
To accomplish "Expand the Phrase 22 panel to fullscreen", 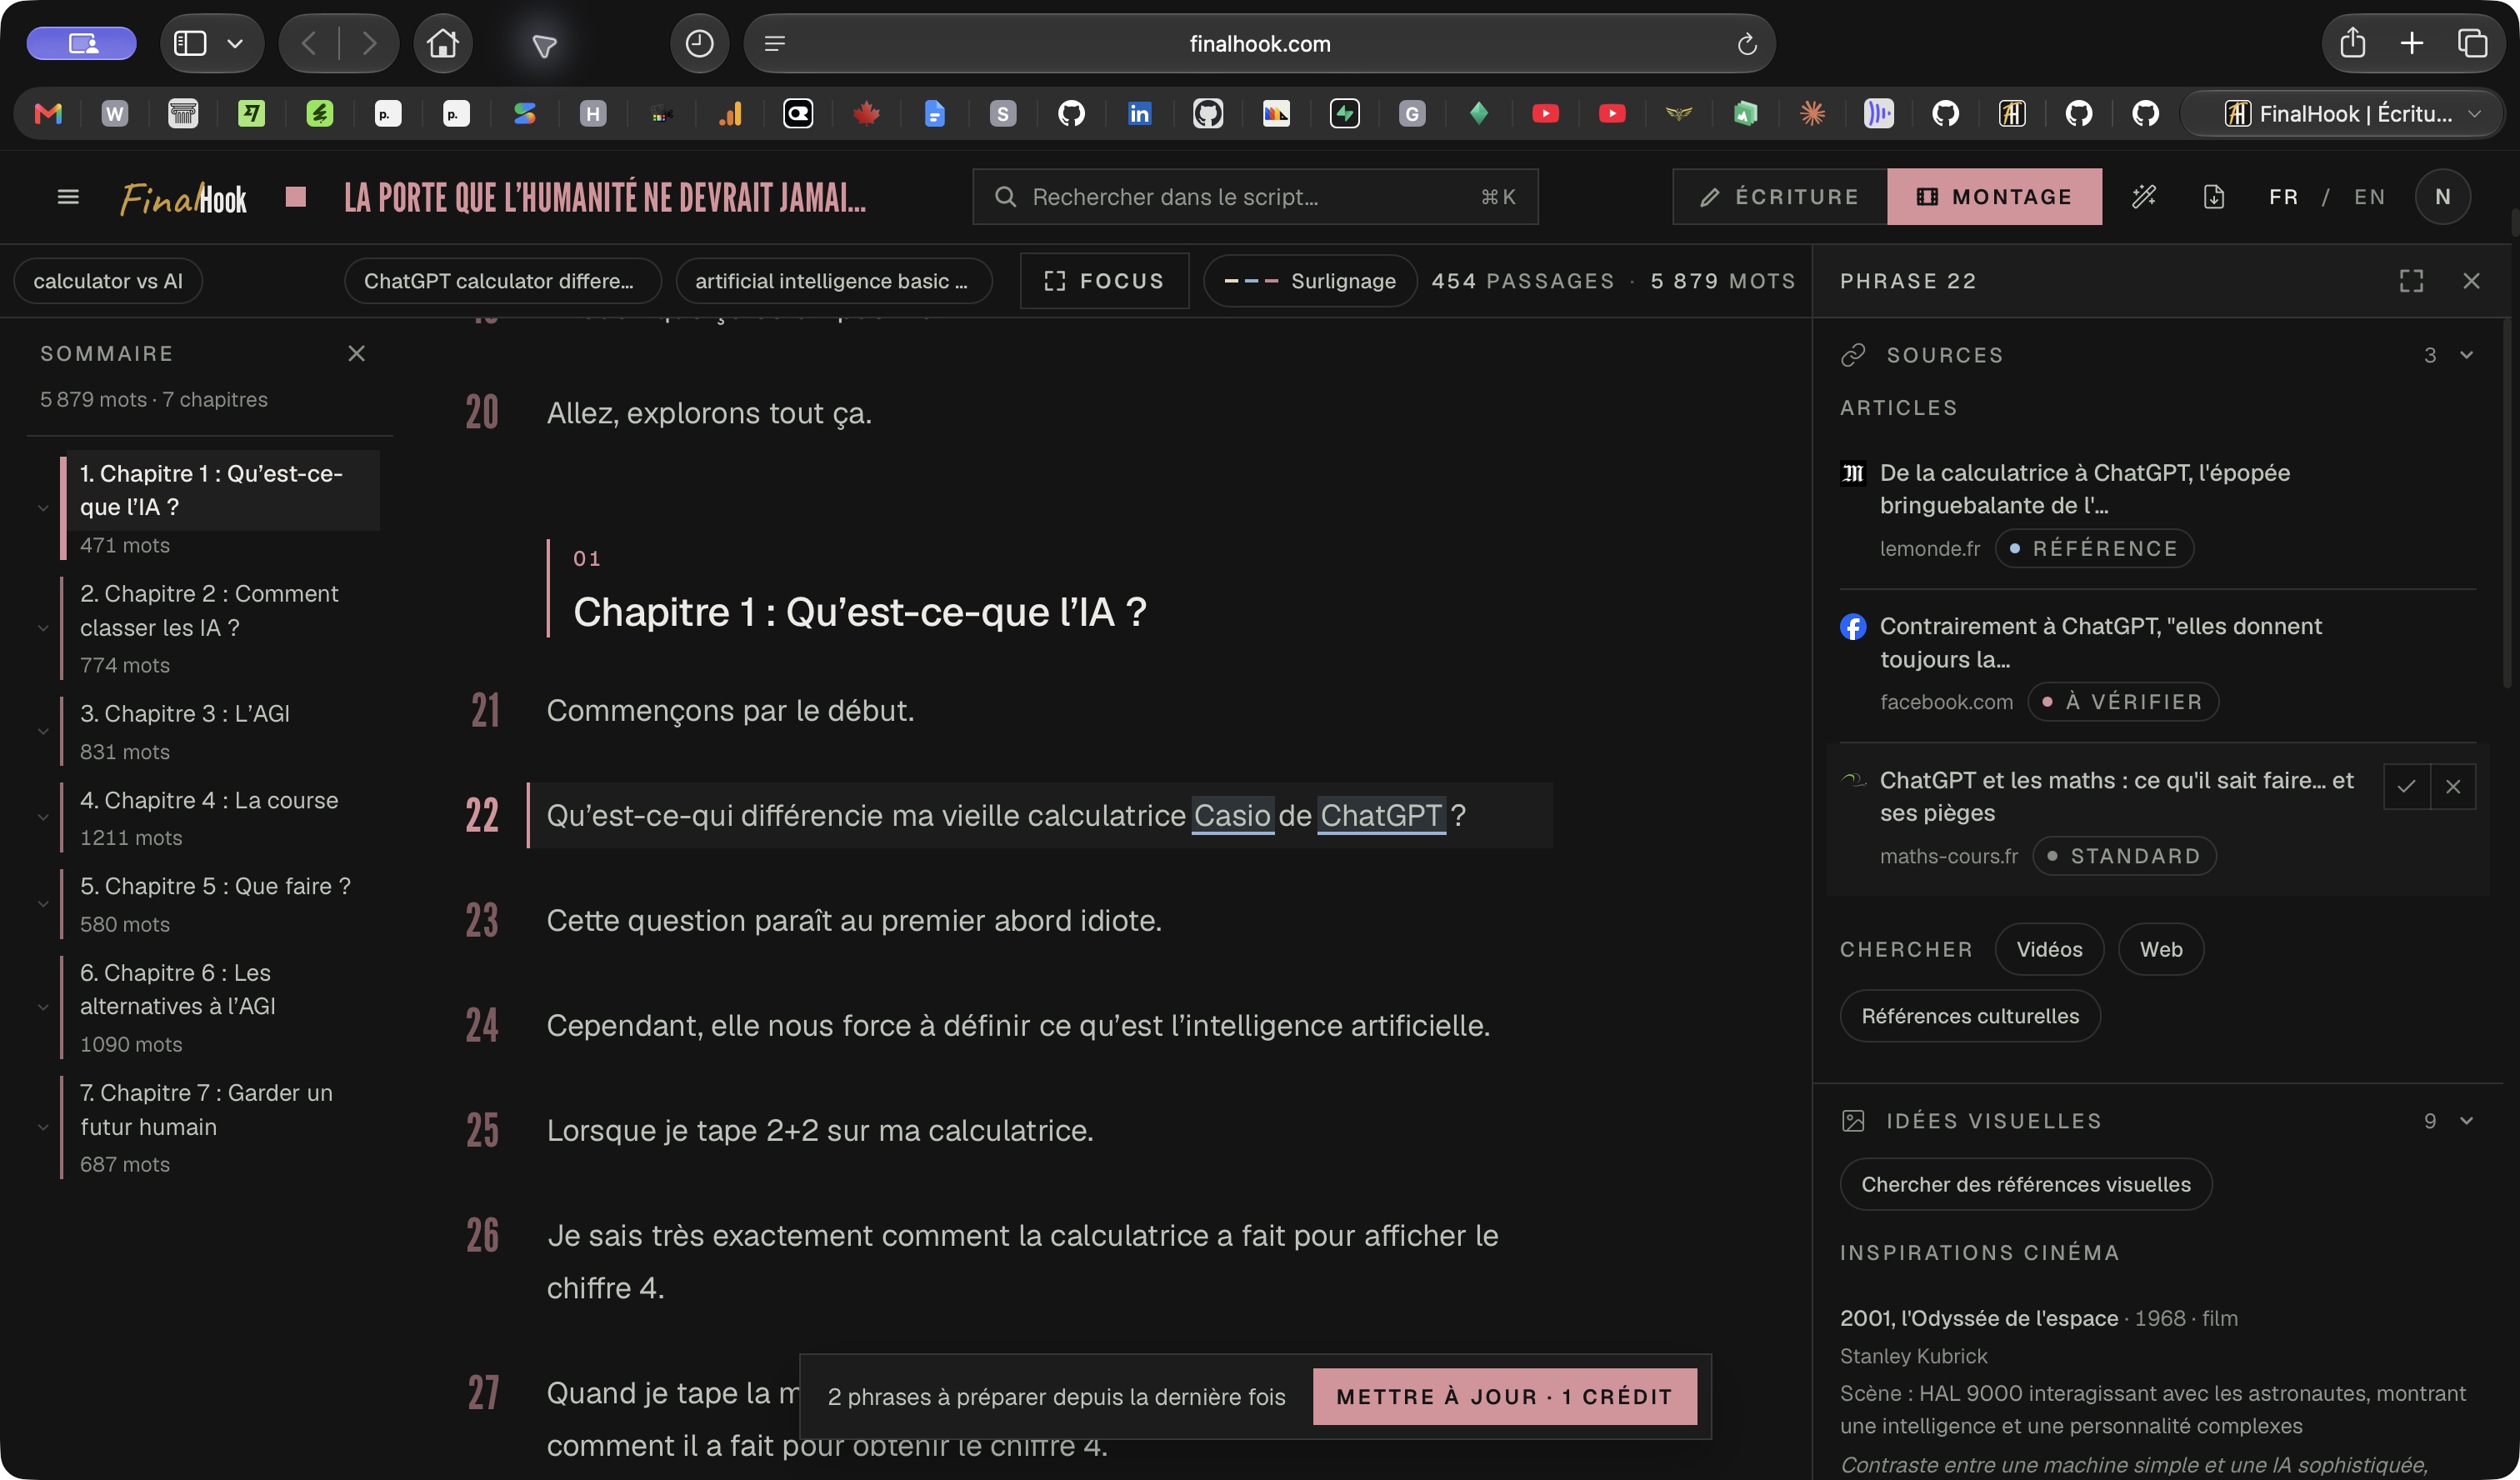I will pos(2411,281).
